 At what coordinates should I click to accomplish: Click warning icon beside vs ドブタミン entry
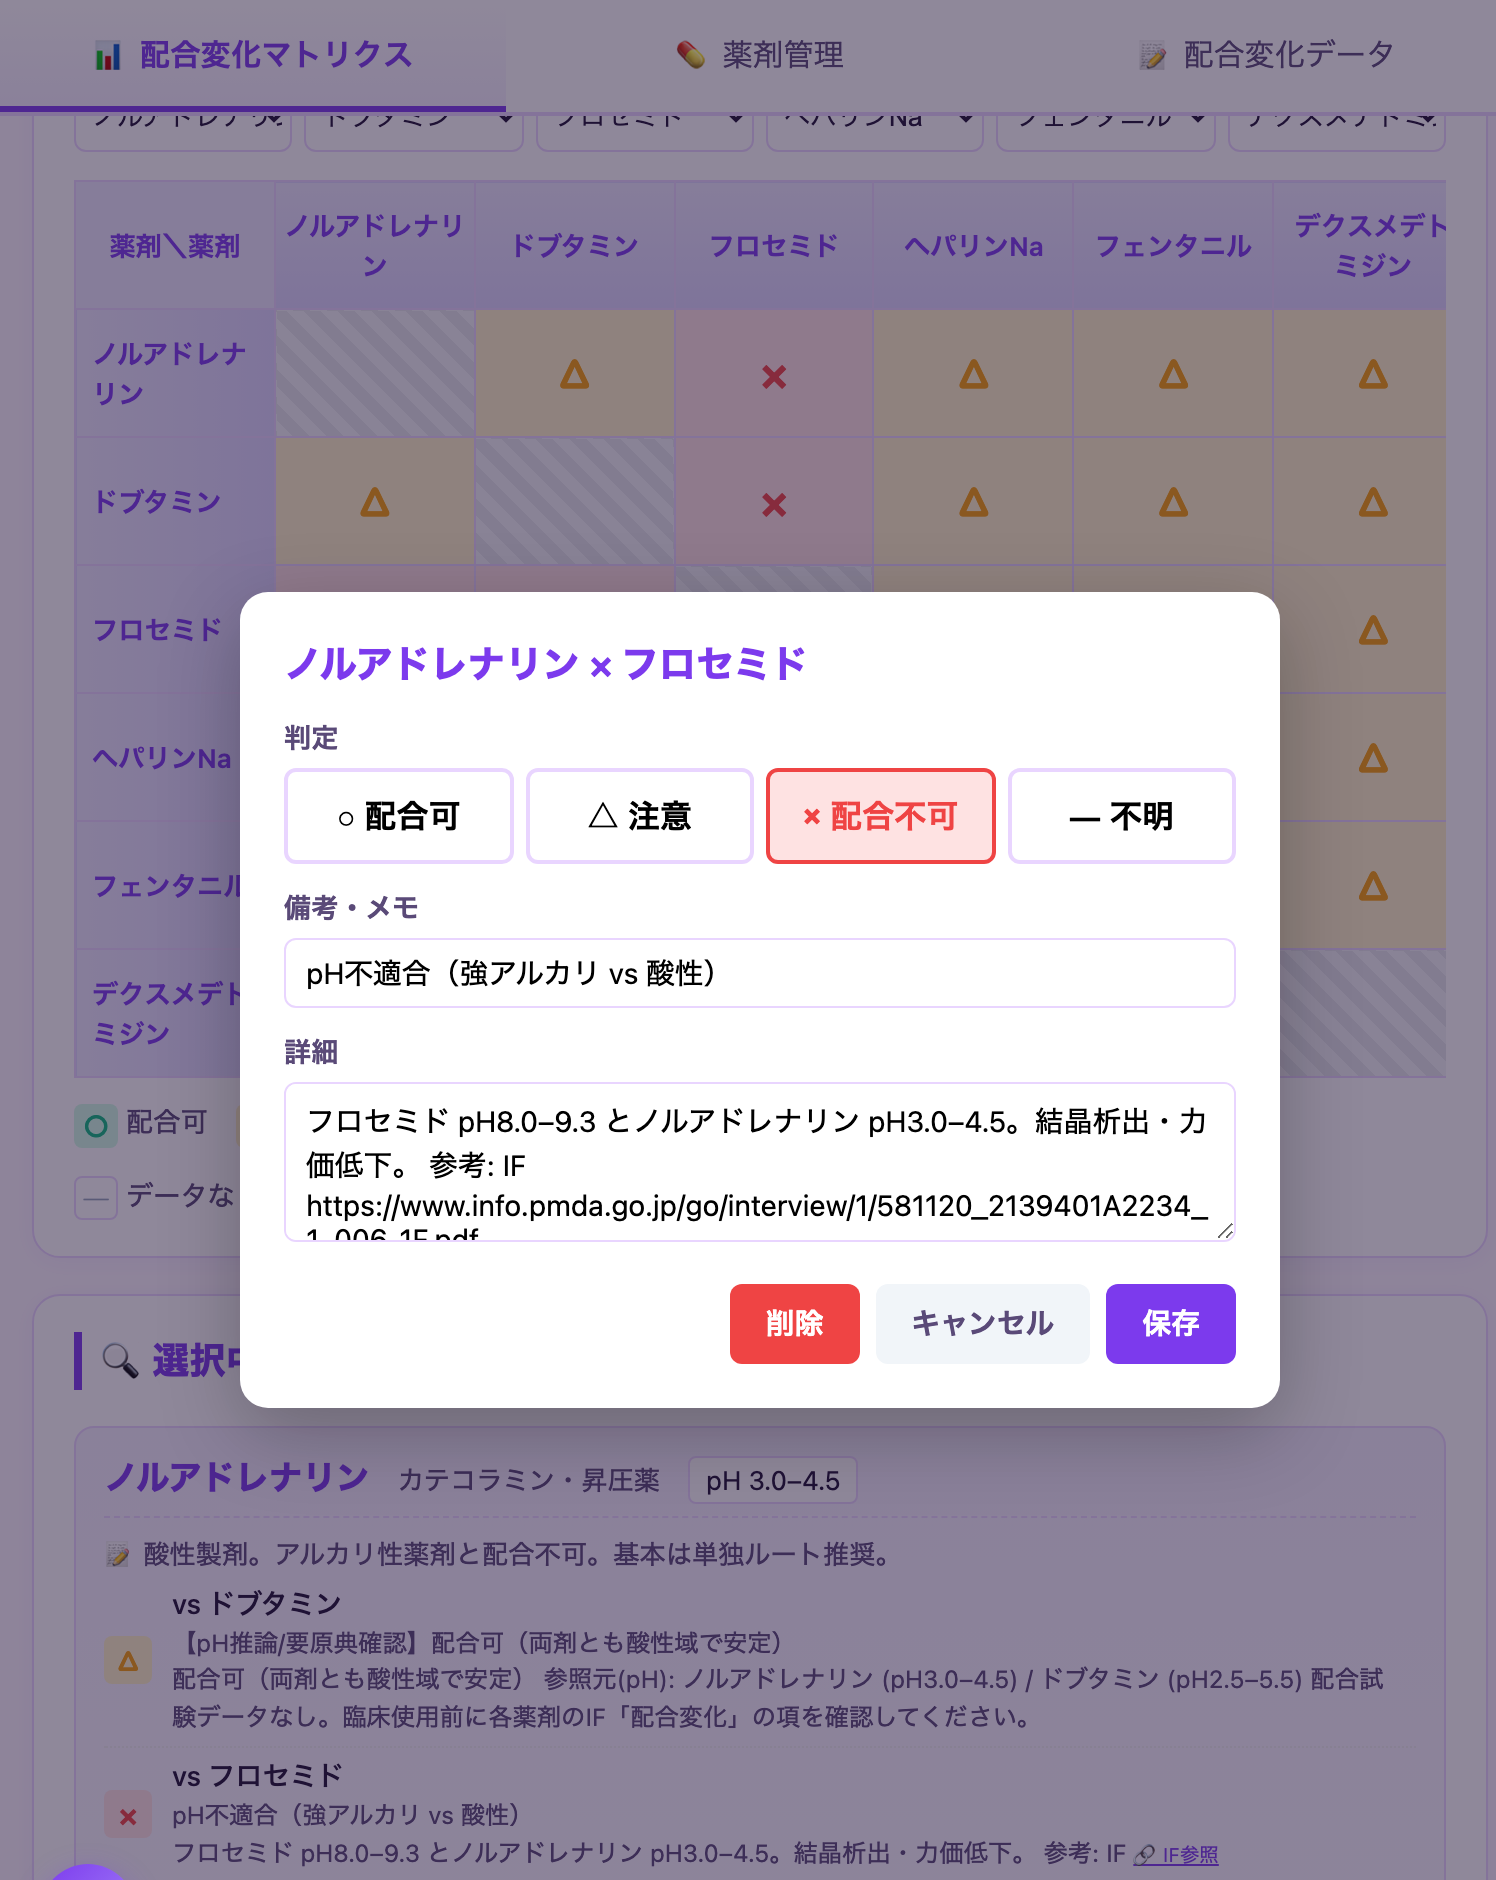point(128,1661)
